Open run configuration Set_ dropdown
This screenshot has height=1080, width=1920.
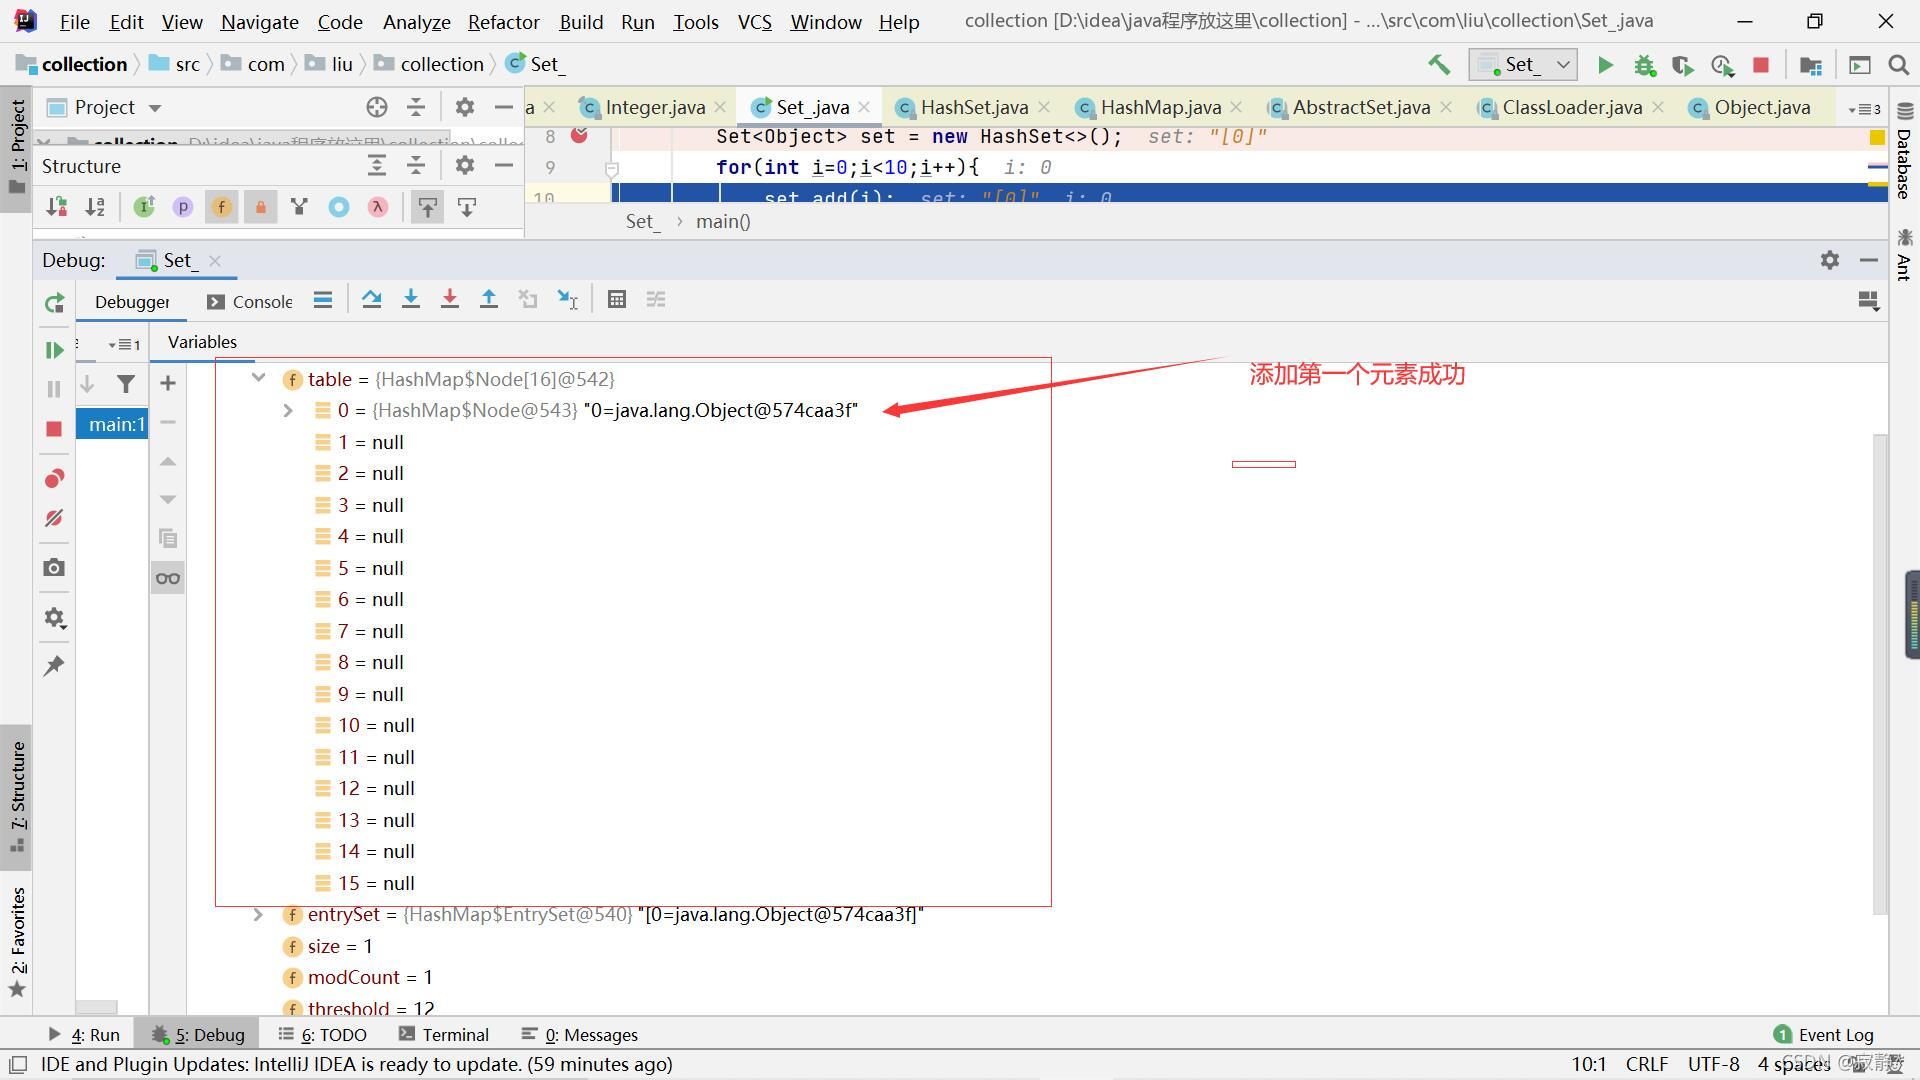1523,65
